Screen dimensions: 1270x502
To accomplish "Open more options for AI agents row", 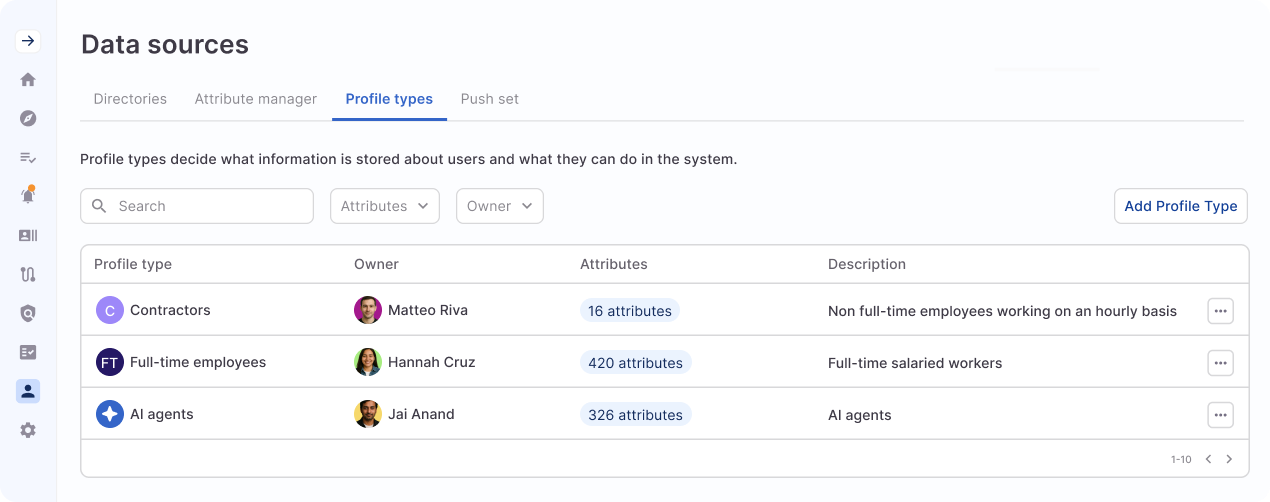I will point(1220,415).
